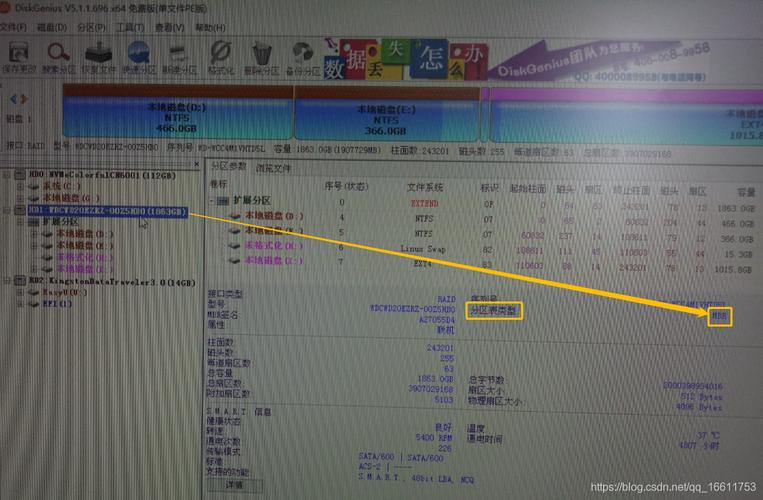Image resolution: width=763 pixels, height=500 pixels.
Task: Expand the 本地磁盘(G:) tree node
Action: click(20, 198)
